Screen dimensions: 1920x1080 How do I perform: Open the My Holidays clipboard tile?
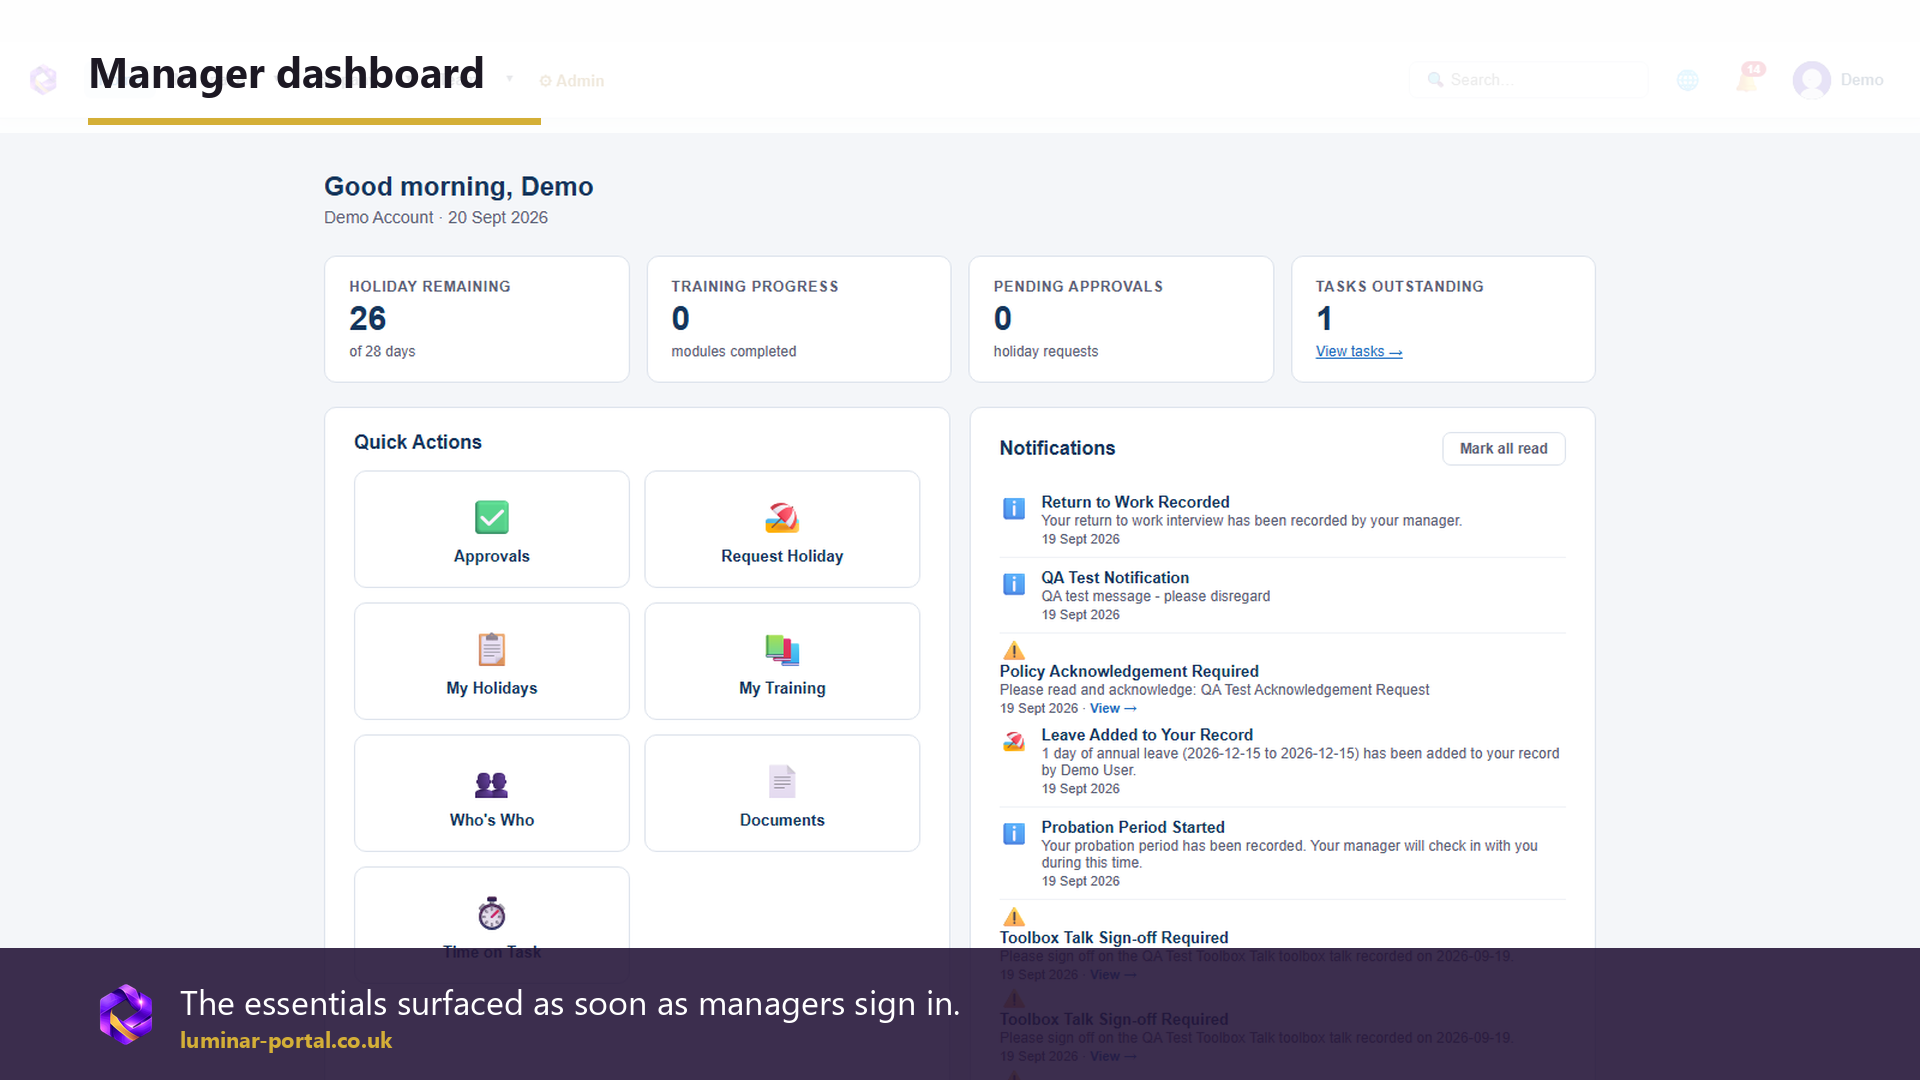(491, 661)
